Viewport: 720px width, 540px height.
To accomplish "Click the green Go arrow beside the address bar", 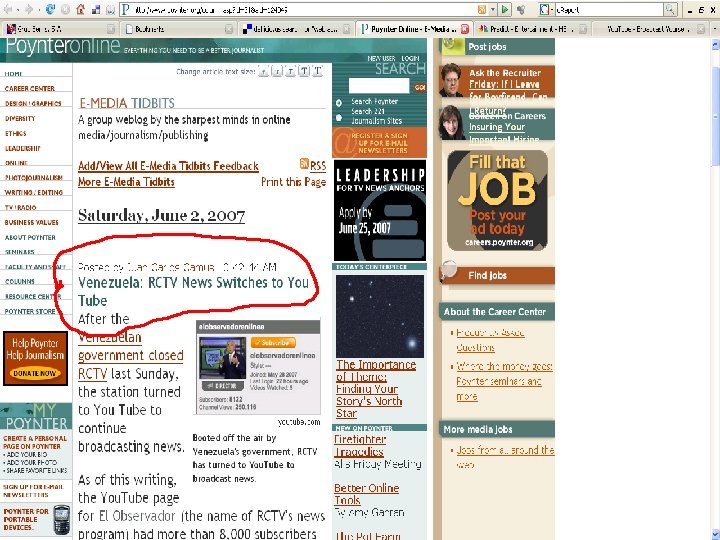I will pyautogui.click(x=505, y=9).
